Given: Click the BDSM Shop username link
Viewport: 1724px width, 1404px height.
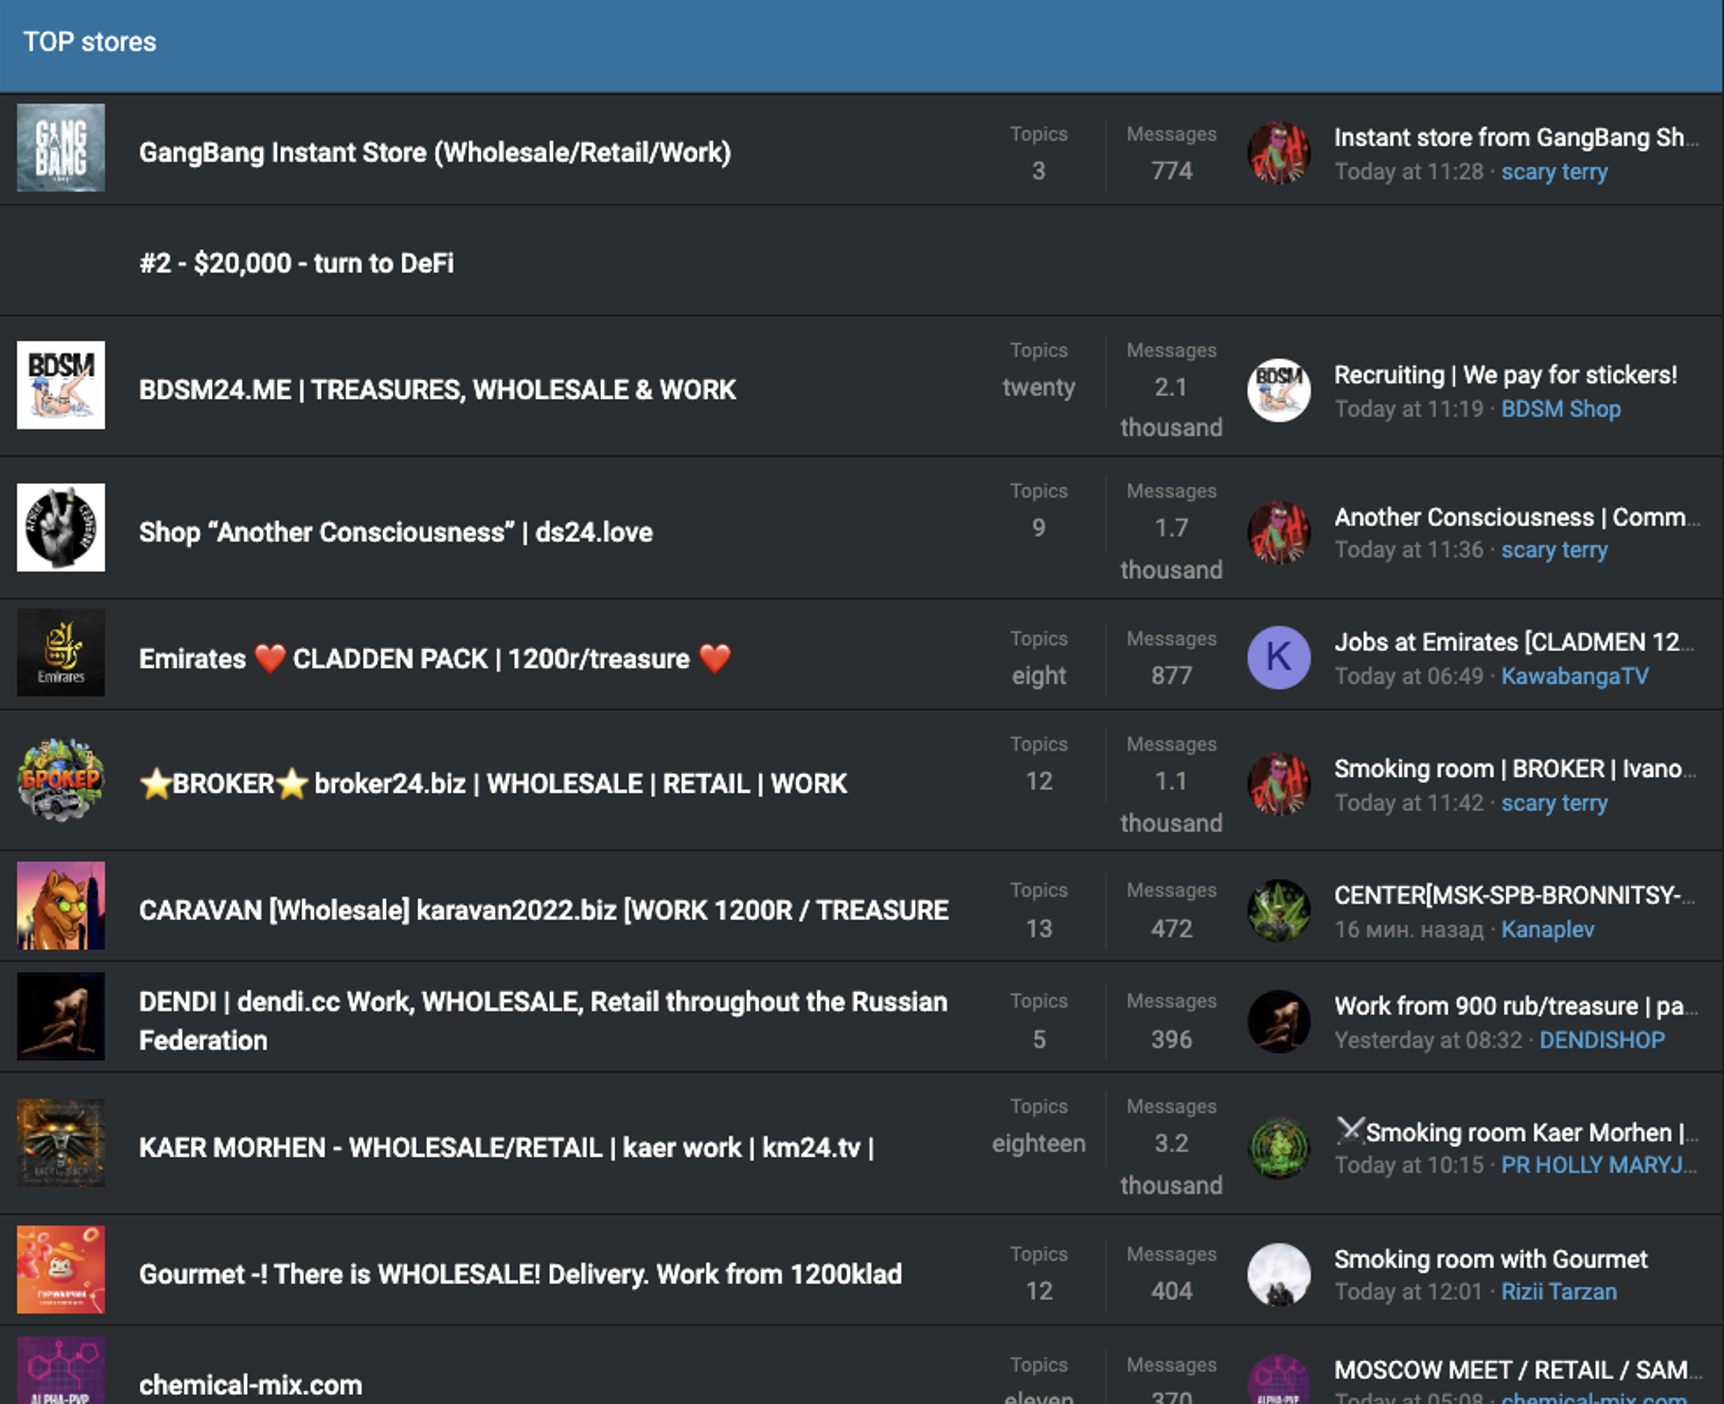Looking at the screenshot, I should tap(1561, 409).
